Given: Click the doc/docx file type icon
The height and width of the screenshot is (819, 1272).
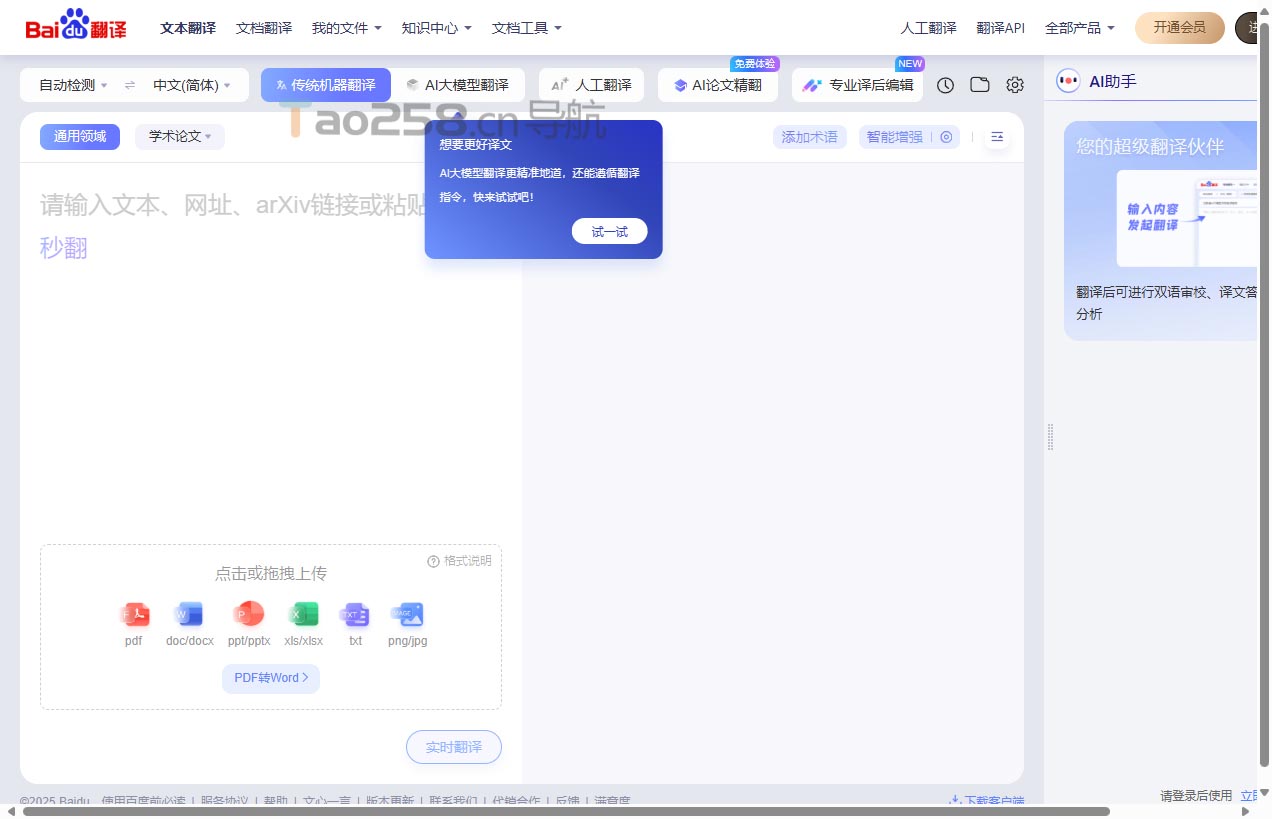Looking at the screenshot, I should (189, 614).
